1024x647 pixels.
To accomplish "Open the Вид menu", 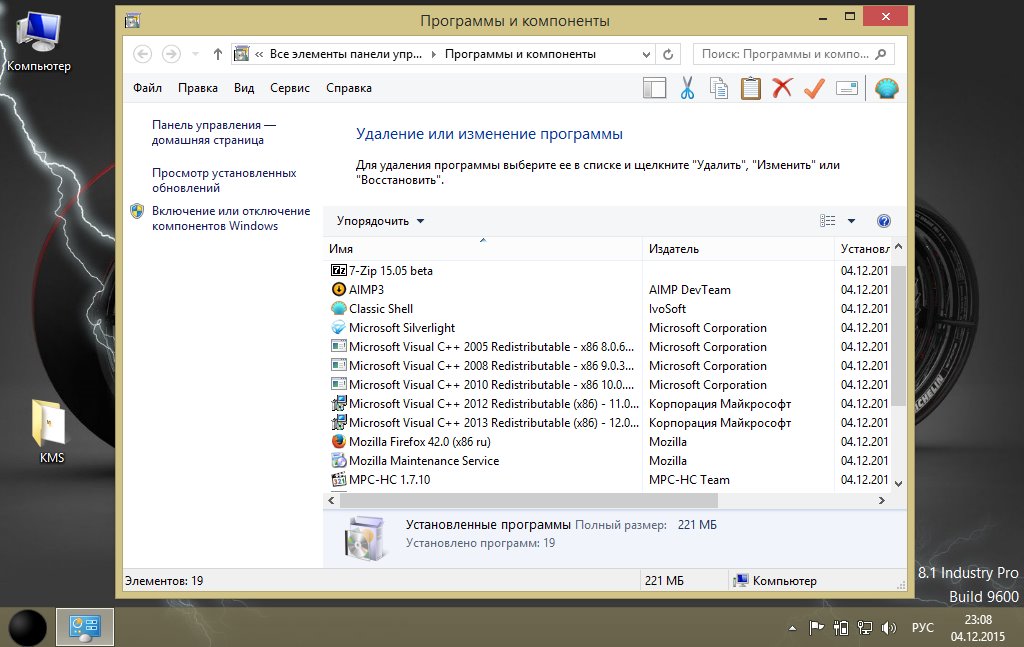I will (x=244, y=87).
